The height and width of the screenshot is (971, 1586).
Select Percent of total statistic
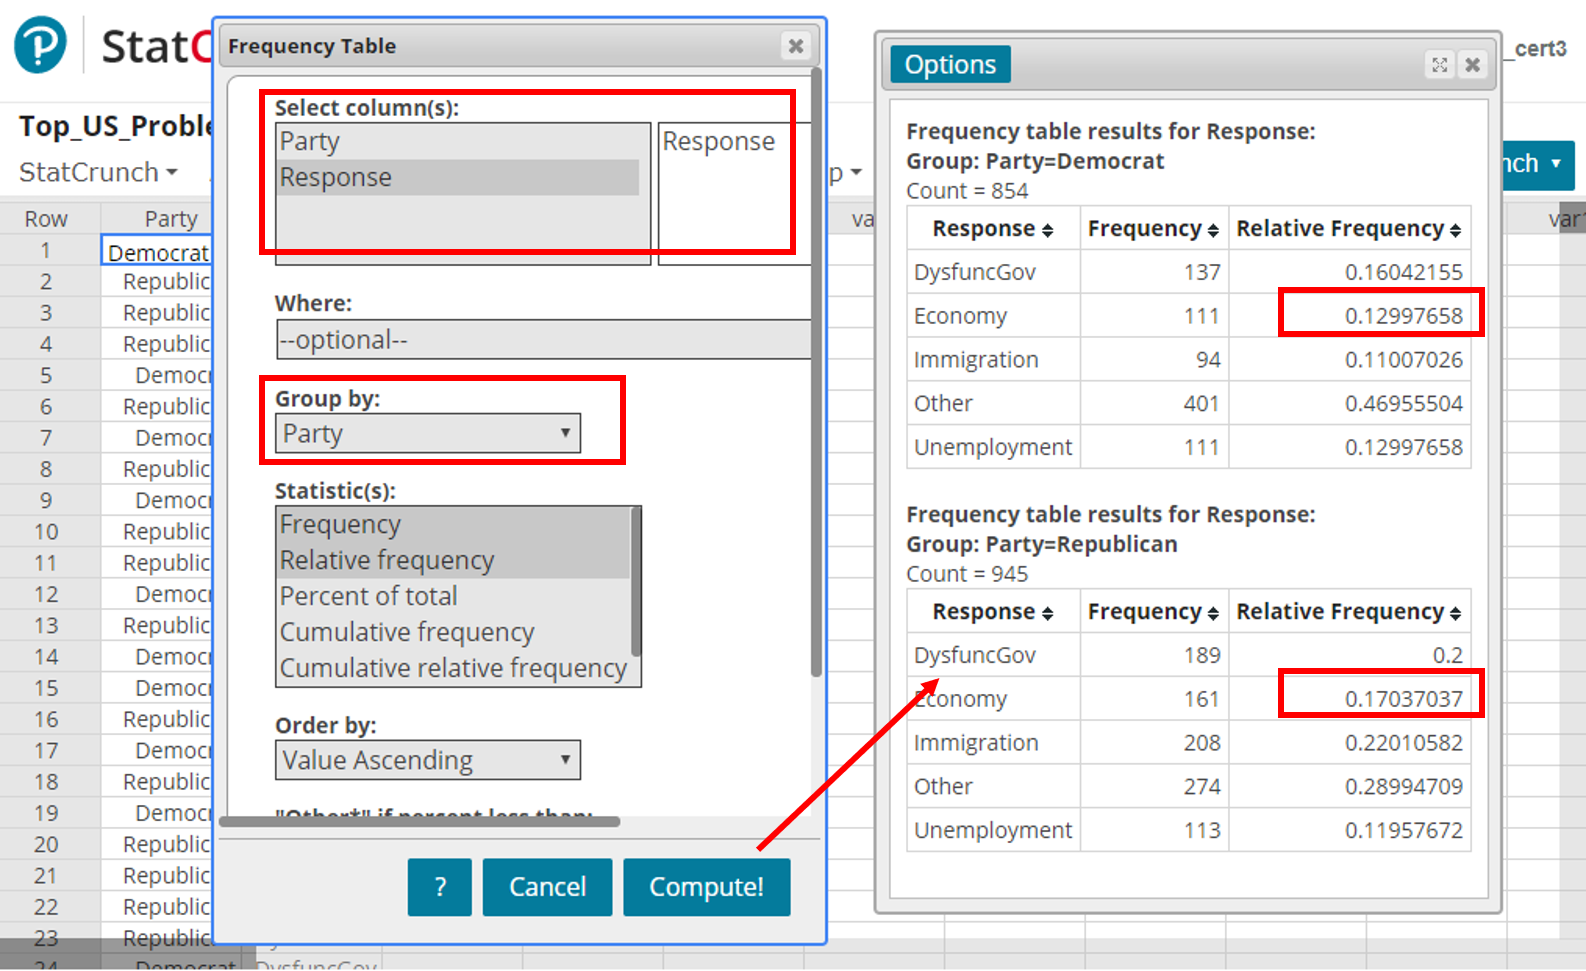click(x=368, y=596)
